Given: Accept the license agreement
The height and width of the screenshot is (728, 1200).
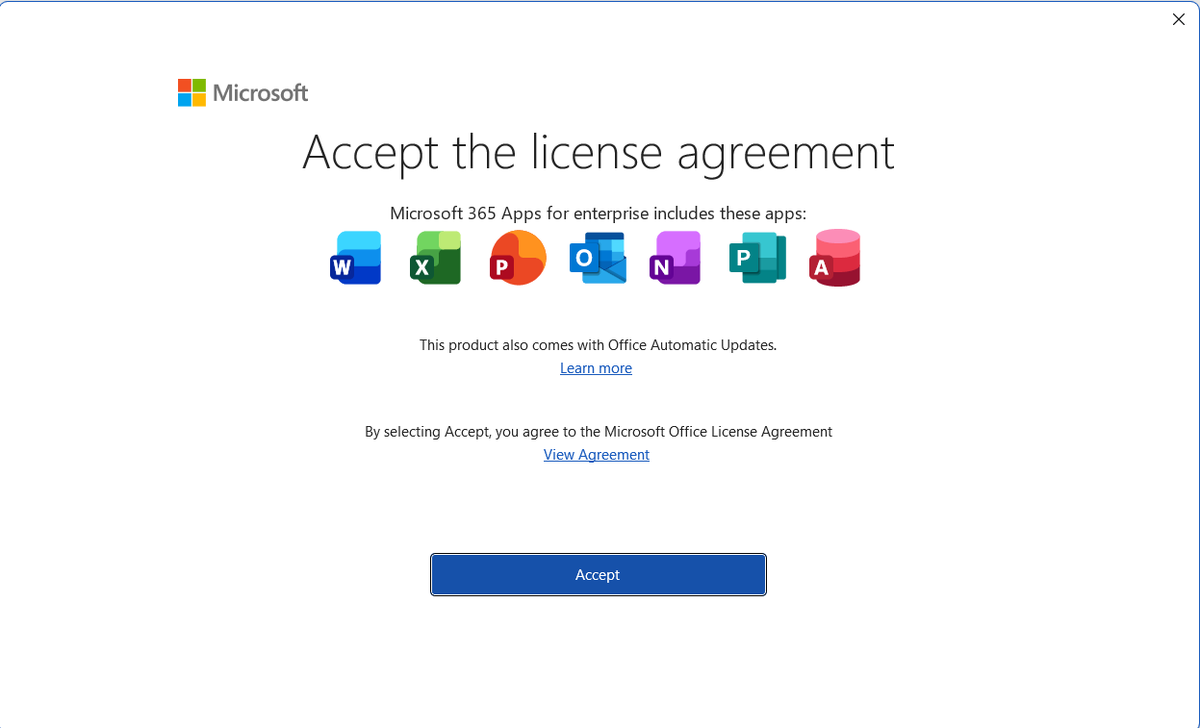Looking at the screenshot, I should click(598, 575).
